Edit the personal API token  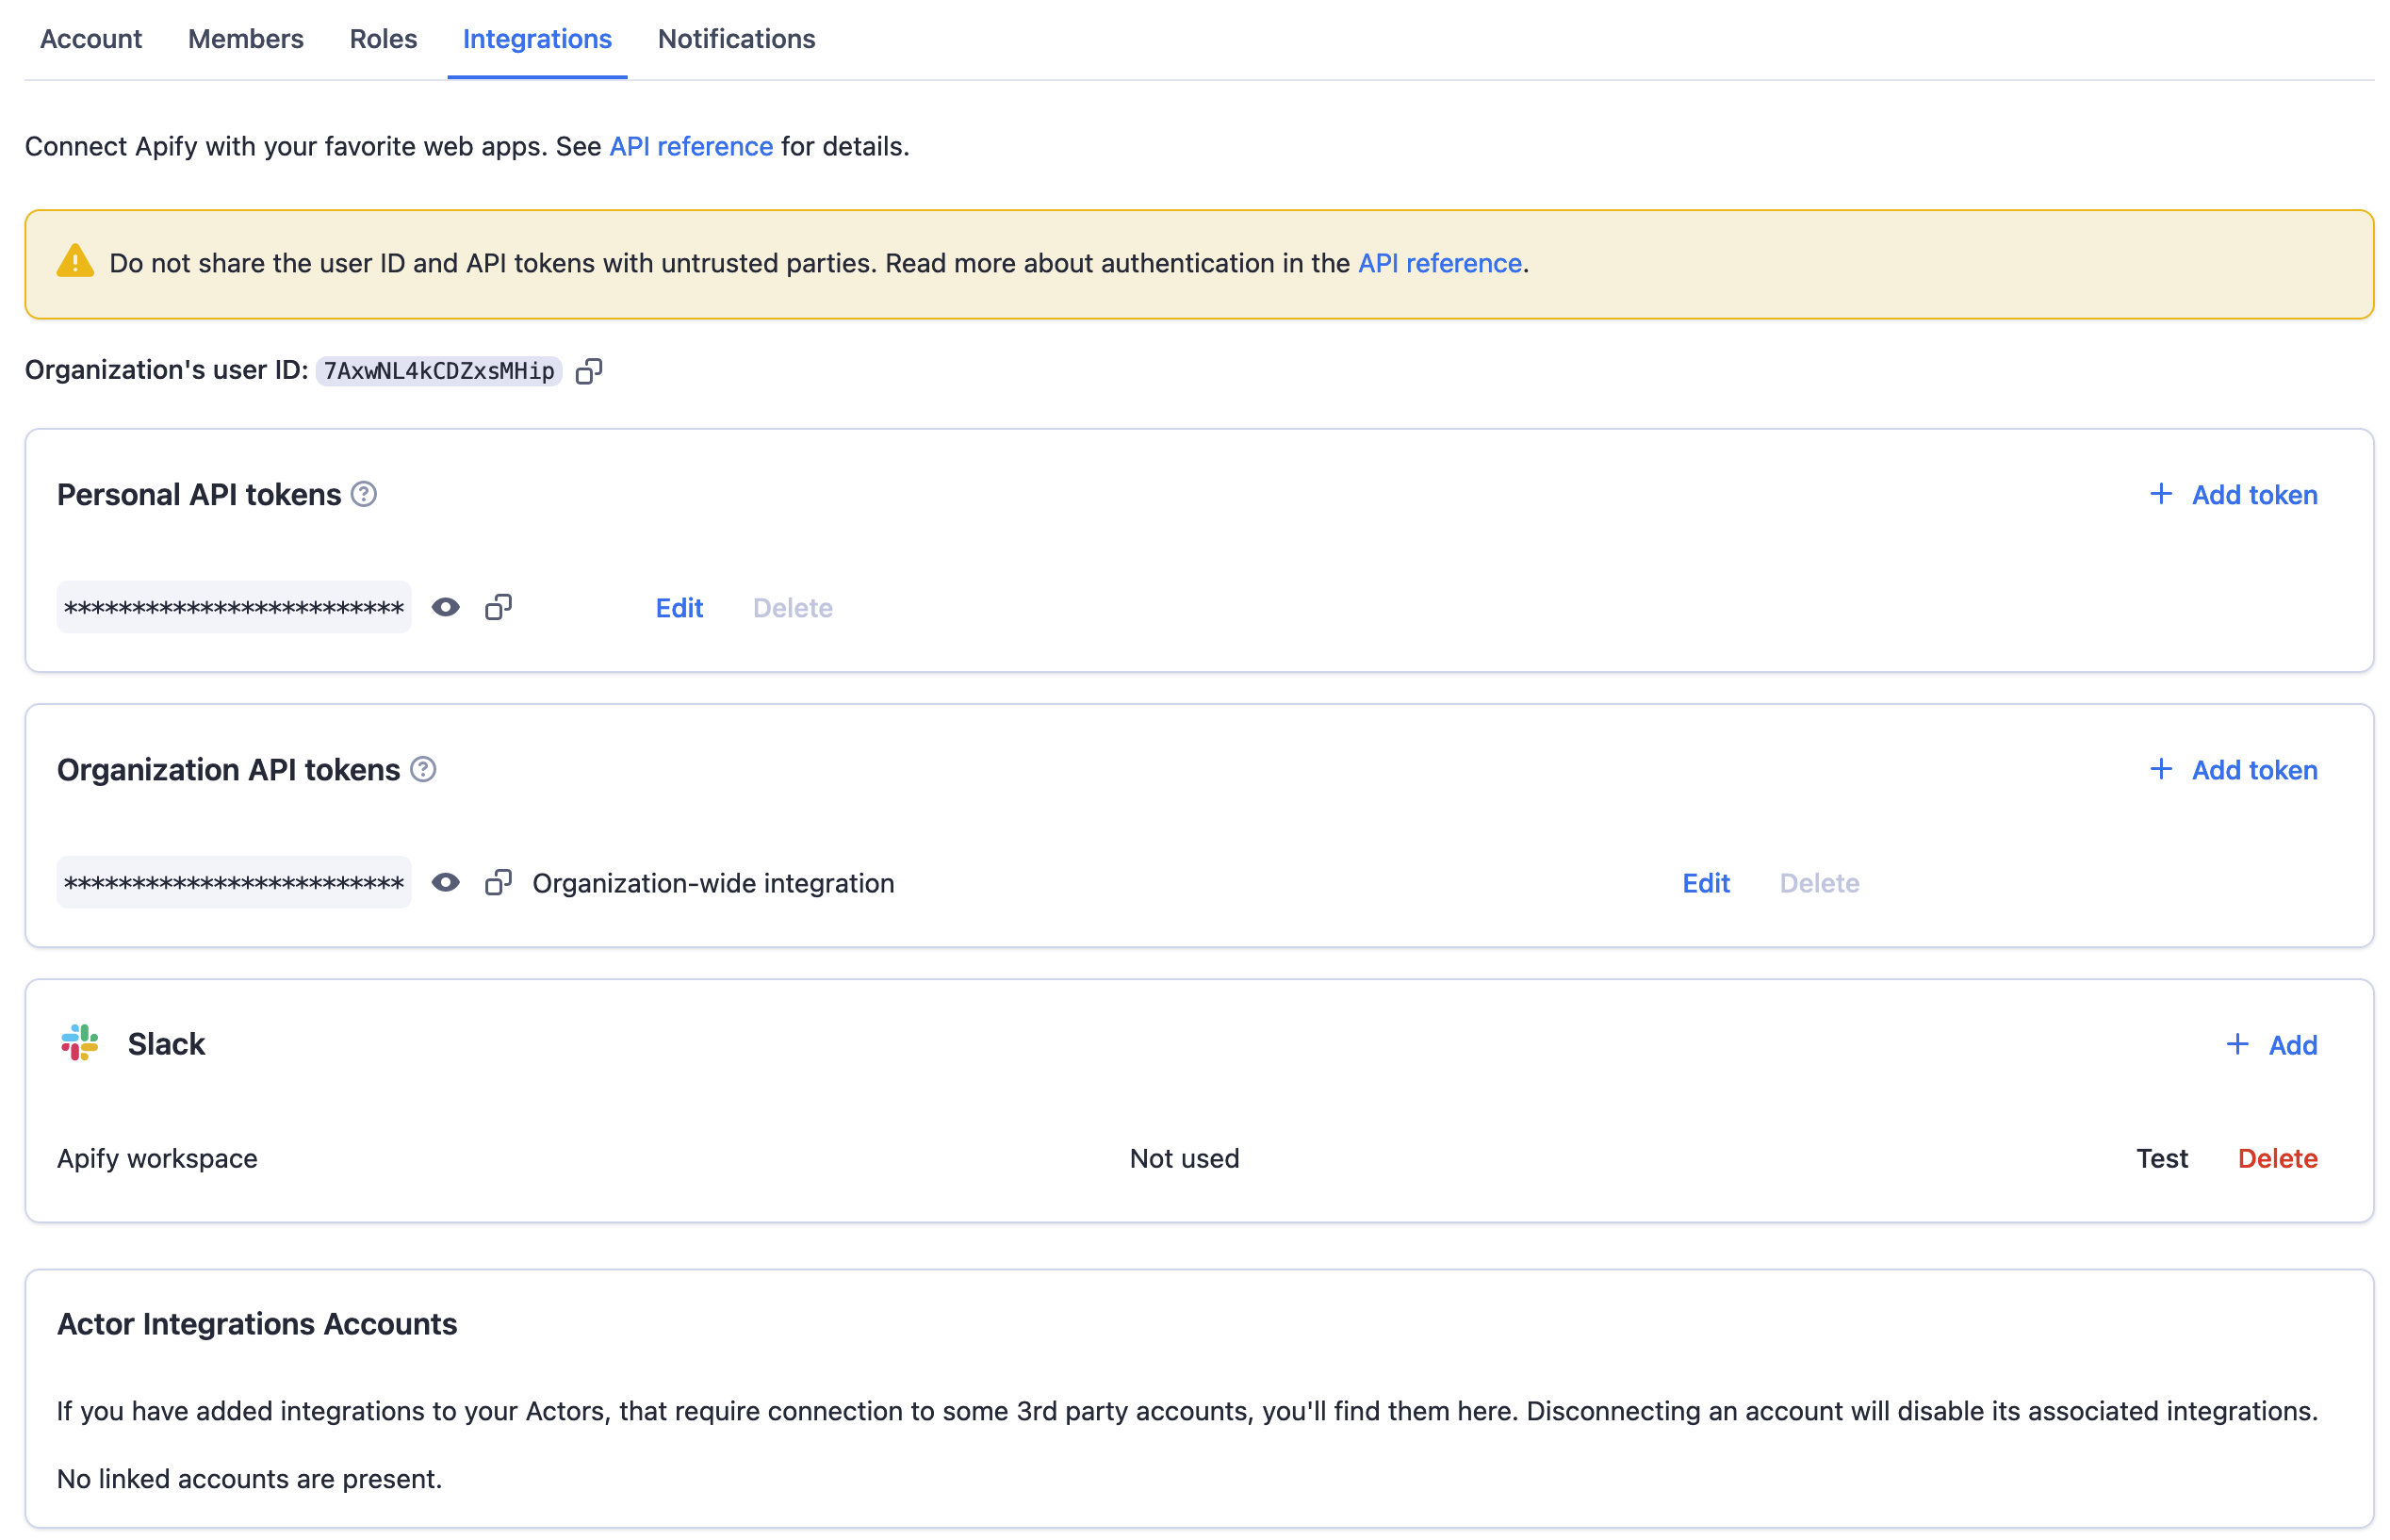[x=678, y=607]
